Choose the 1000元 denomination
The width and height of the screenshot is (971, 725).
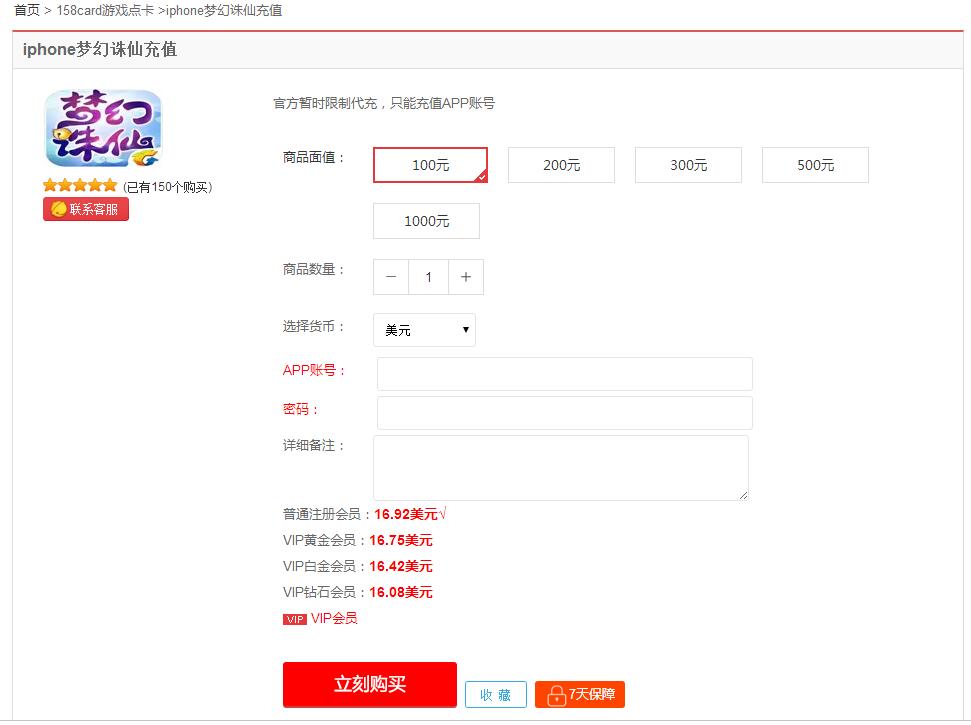[x=426, y=221]
